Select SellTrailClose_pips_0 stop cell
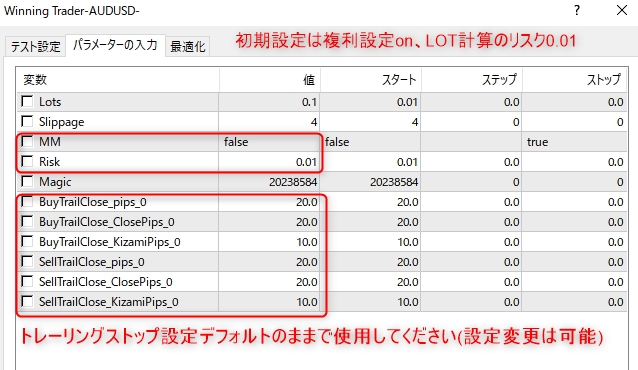Viewport: 638px width, 370px height. [x=575, y=262]
